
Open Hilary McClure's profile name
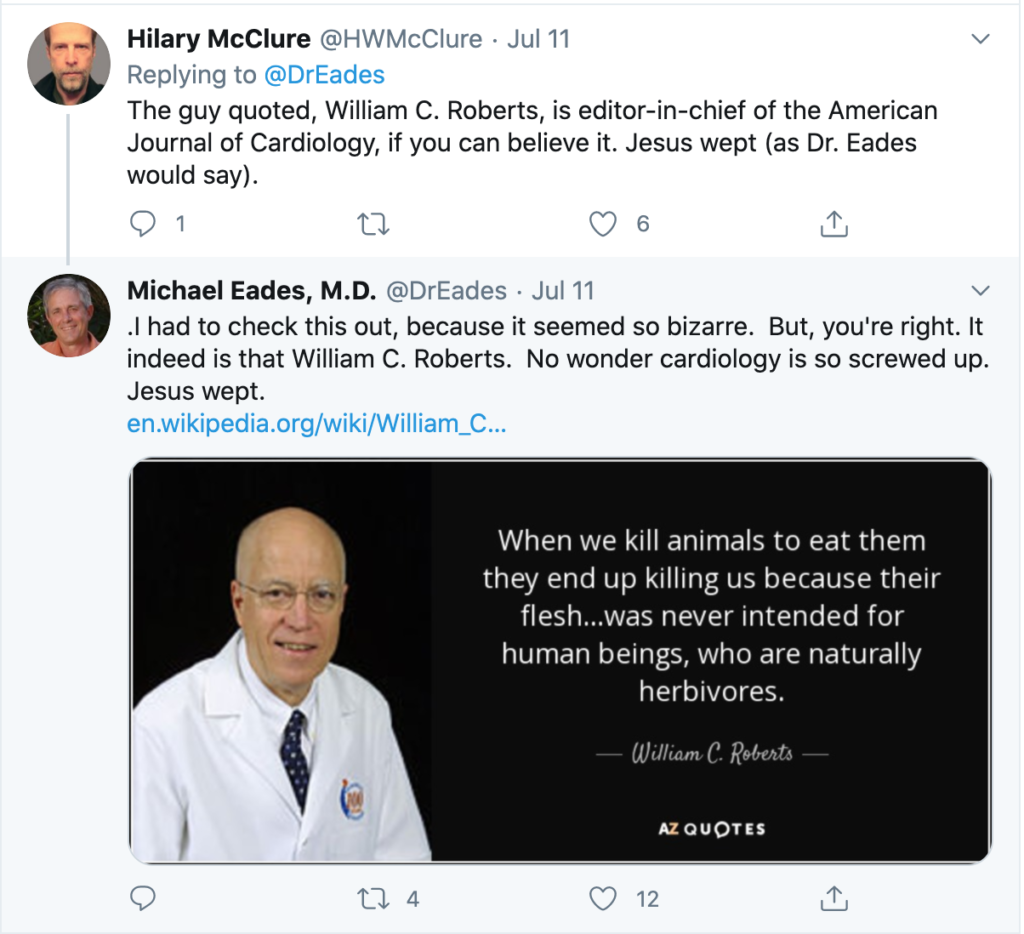click(219, 40)
